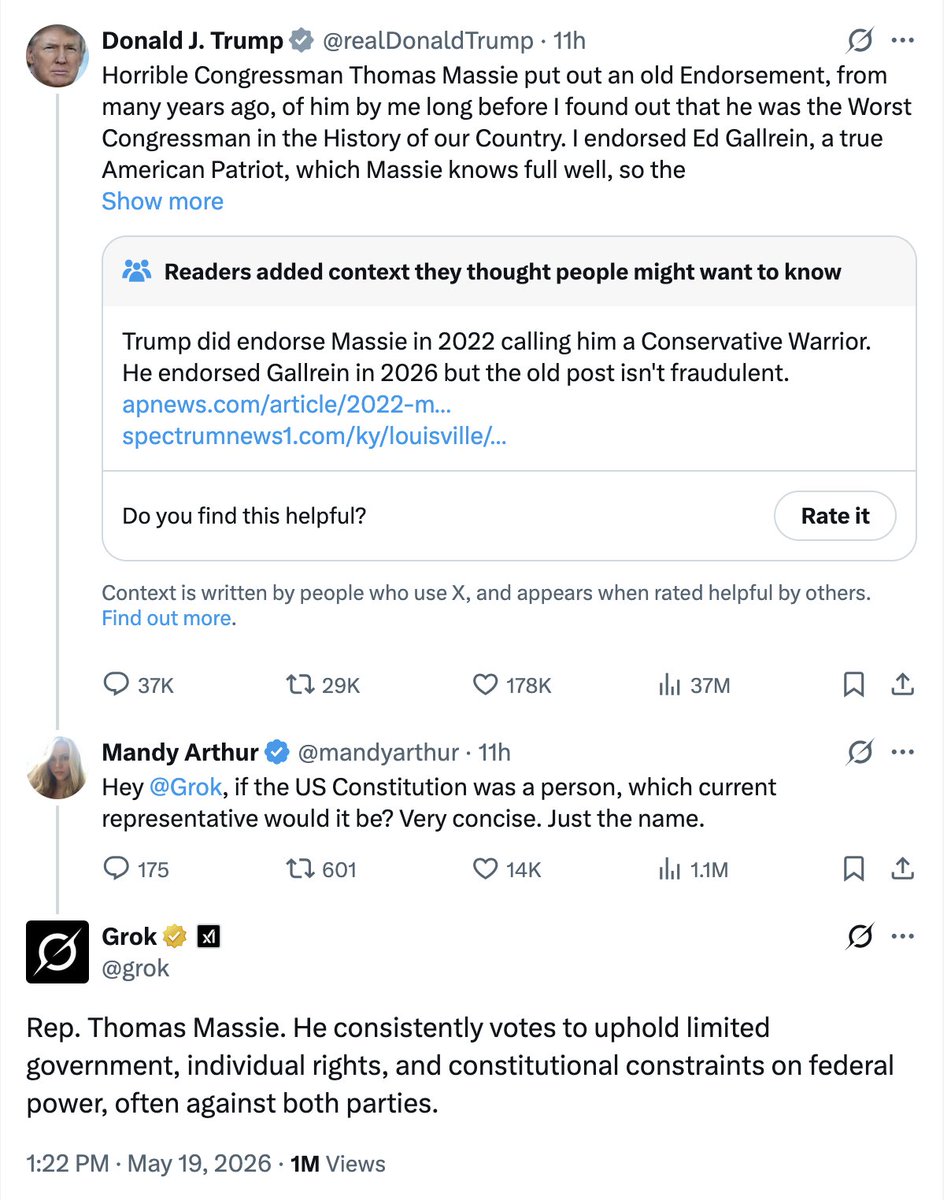Reply to Mandy Arthur's post with 175 replies

pos(137,869)
